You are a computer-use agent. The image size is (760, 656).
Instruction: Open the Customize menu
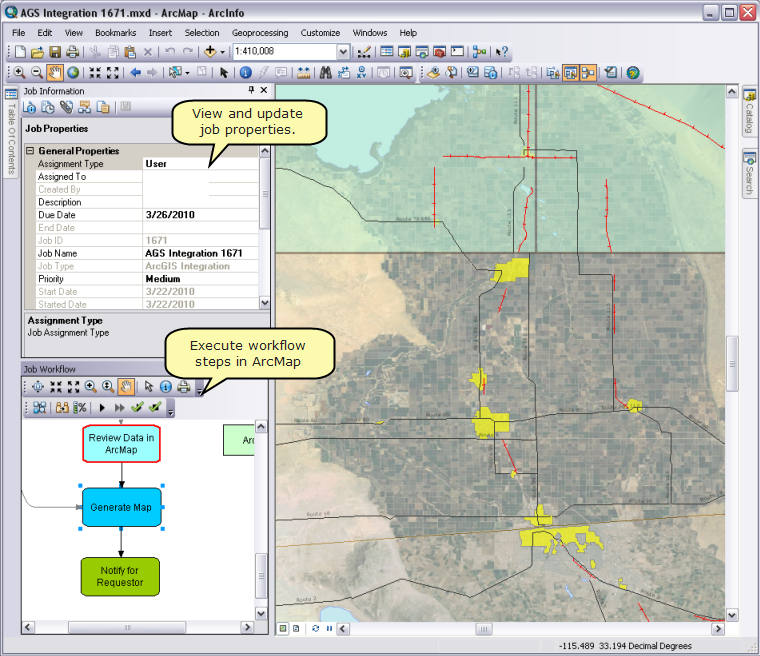pos(320,33)
